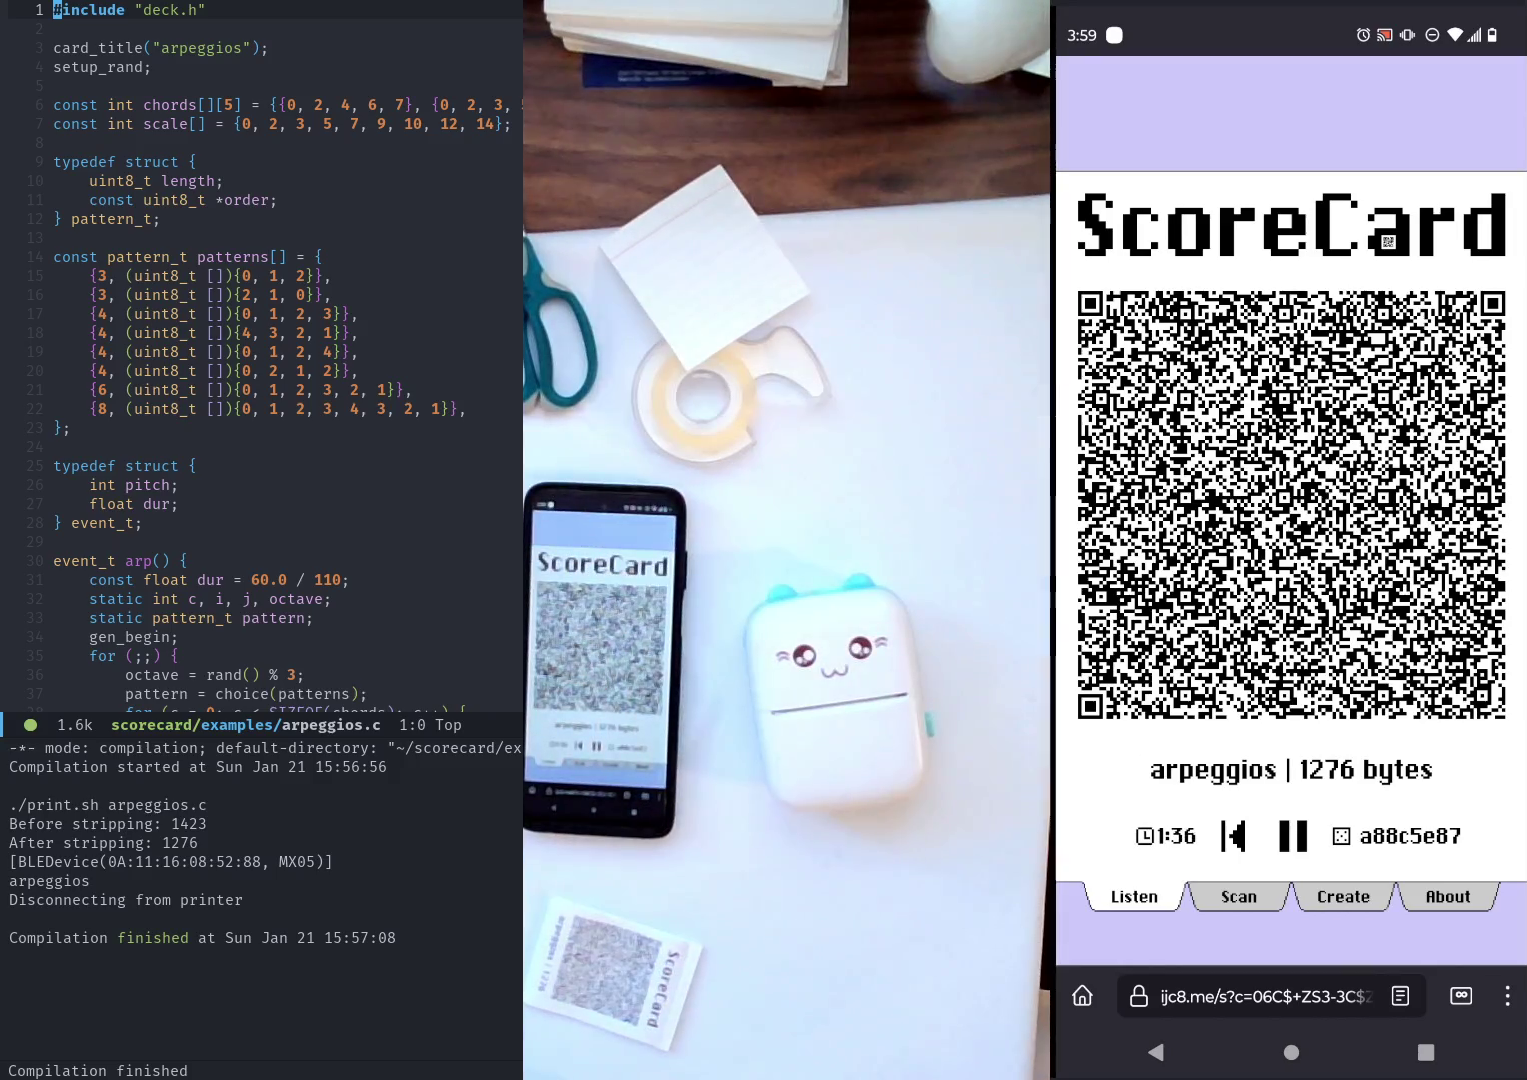Toggle reader view icon in address bar
The height and width of the screenshot is (1080, 1527).
coord(1400,996)
